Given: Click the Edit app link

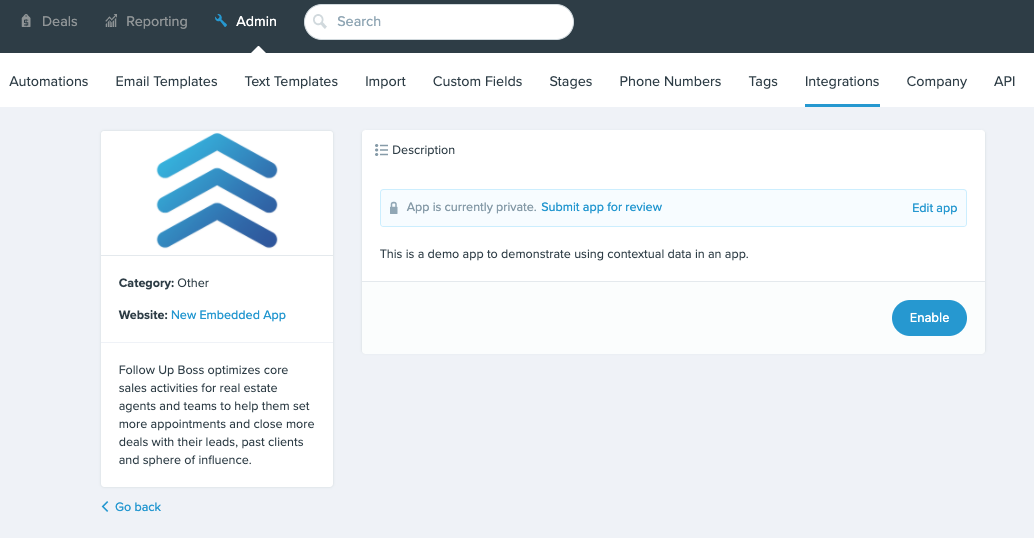Looking at the screenshot, I should [x=934, y=208].
